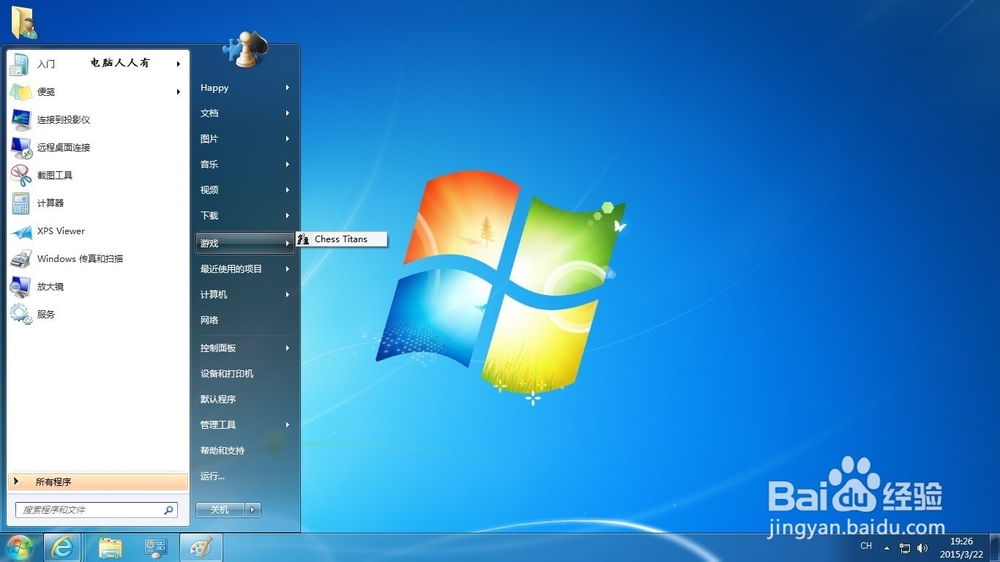Click the Windows 传真和扫描 text label
The image size is (1000, 562).
80,258
